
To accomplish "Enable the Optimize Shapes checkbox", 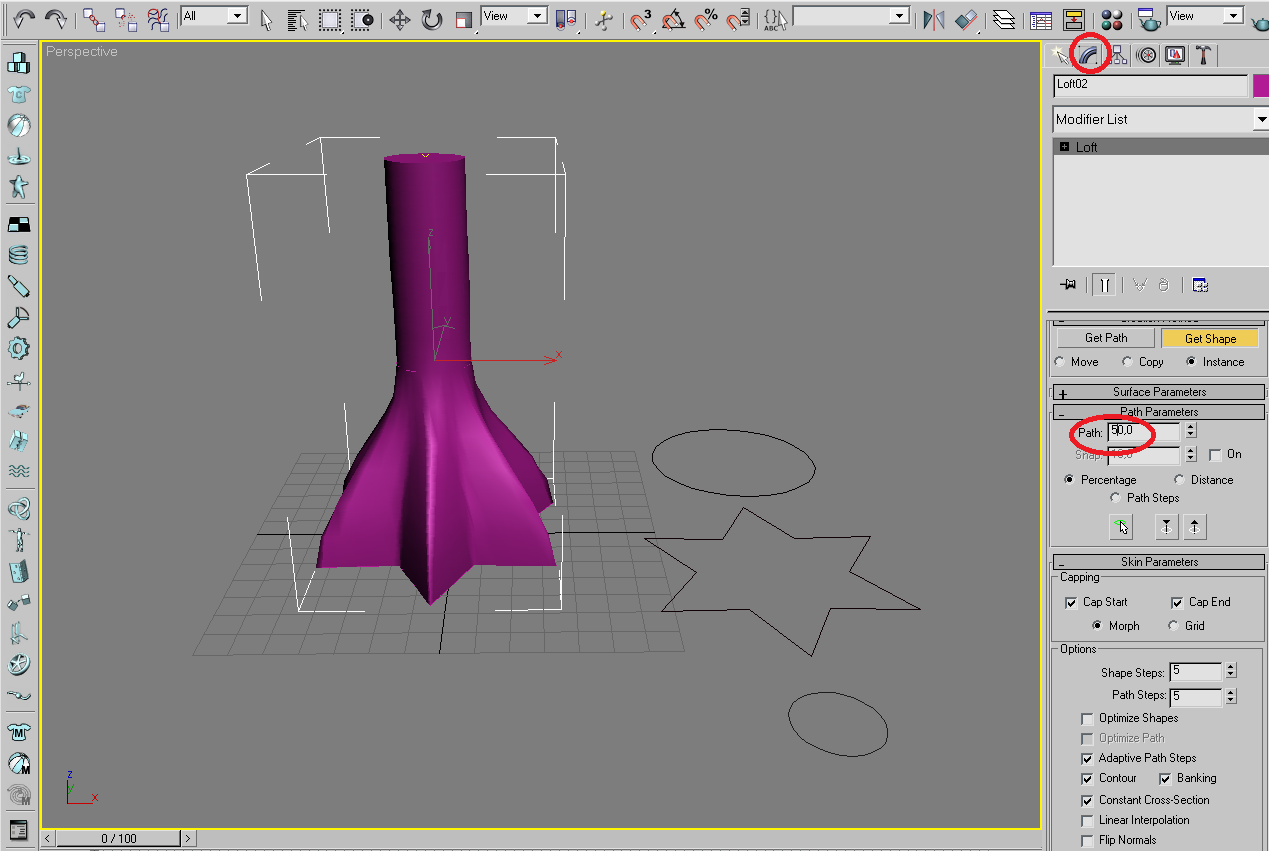I will coord(1087,718).
